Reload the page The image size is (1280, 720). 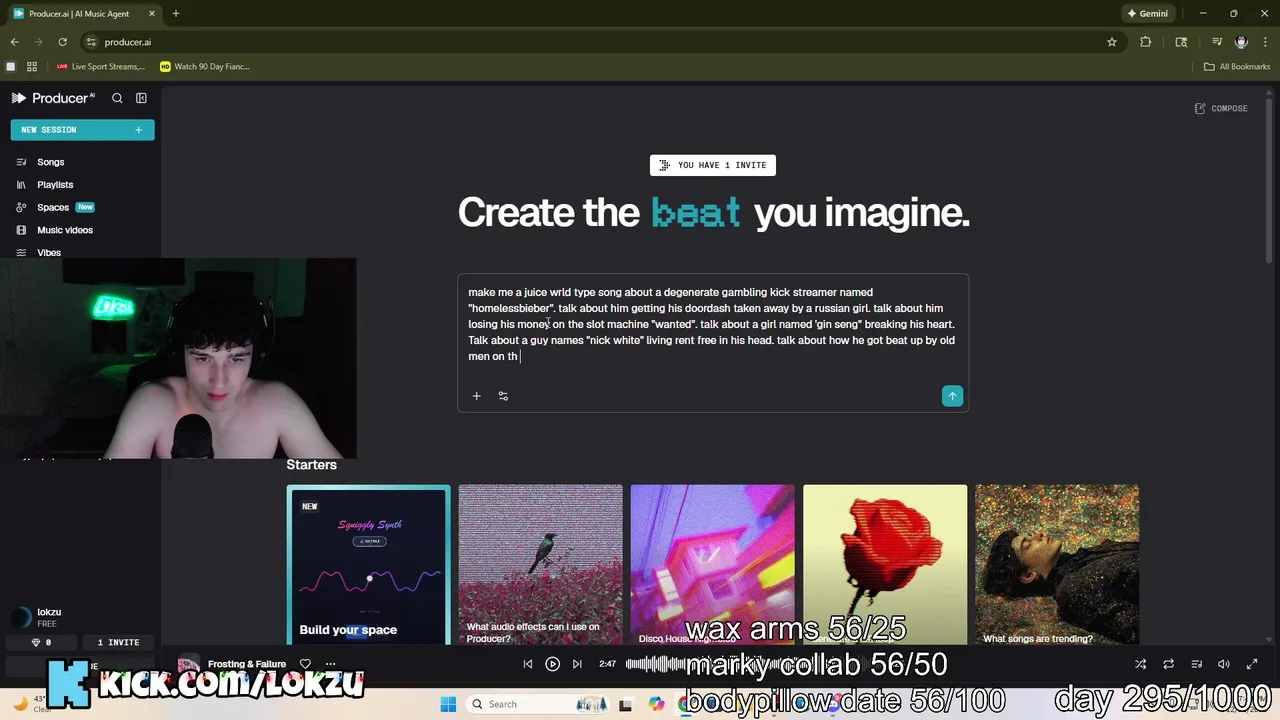[62, 42]
